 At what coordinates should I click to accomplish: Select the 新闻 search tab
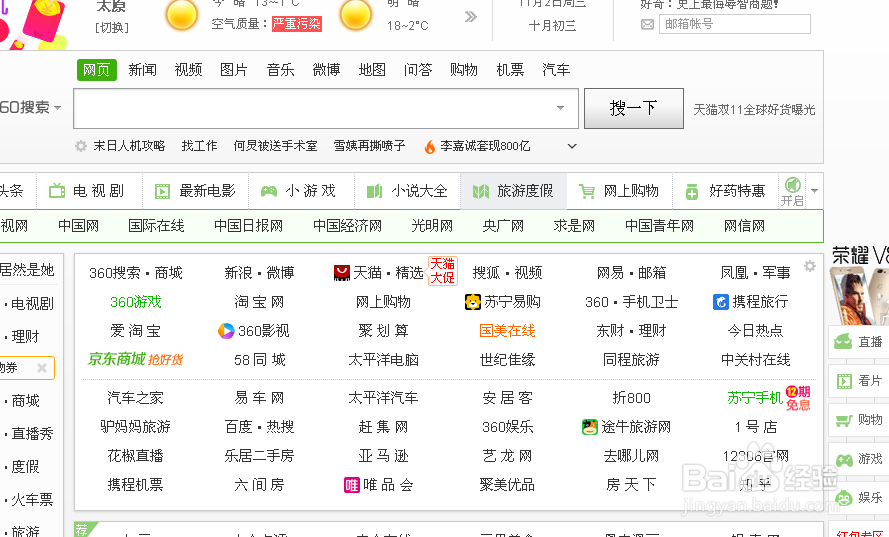(x=142, y=70)
